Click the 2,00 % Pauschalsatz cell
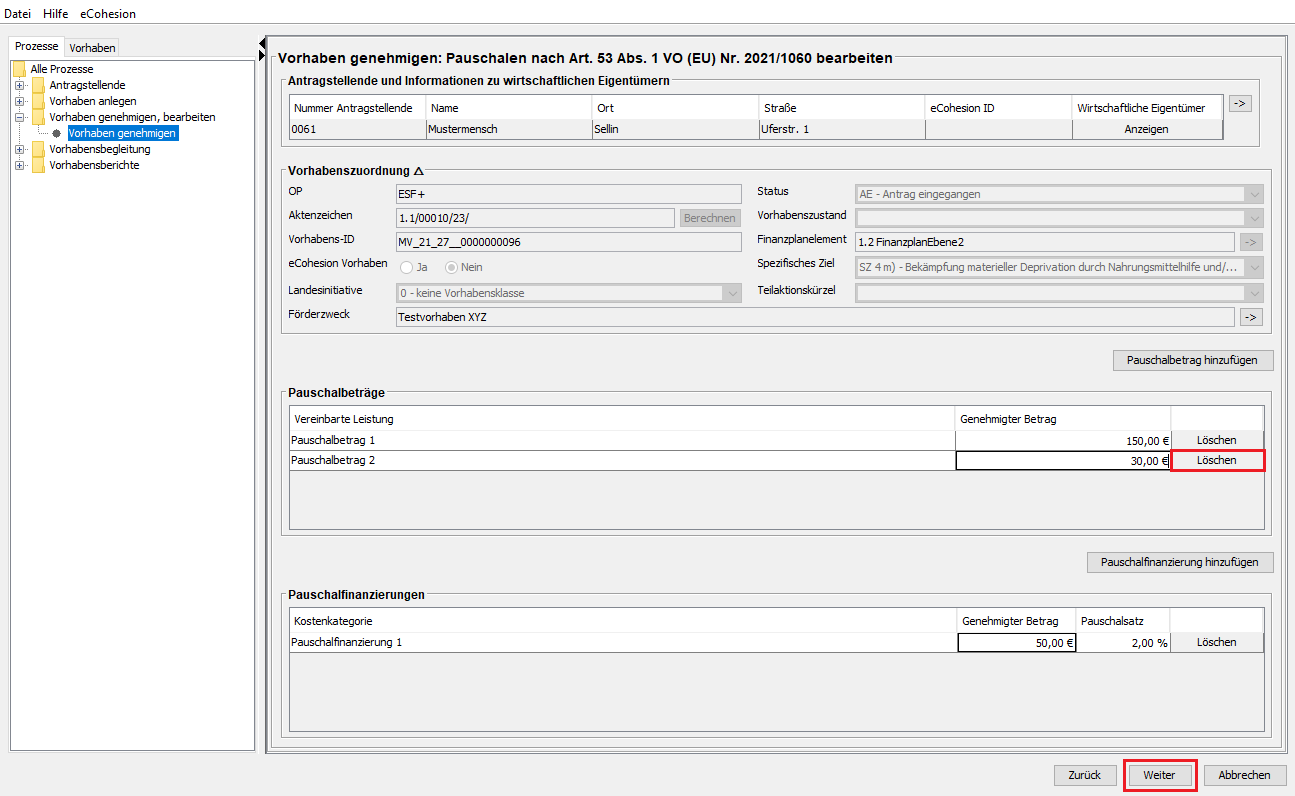The image size is (1295, 796). (1123, 642)
